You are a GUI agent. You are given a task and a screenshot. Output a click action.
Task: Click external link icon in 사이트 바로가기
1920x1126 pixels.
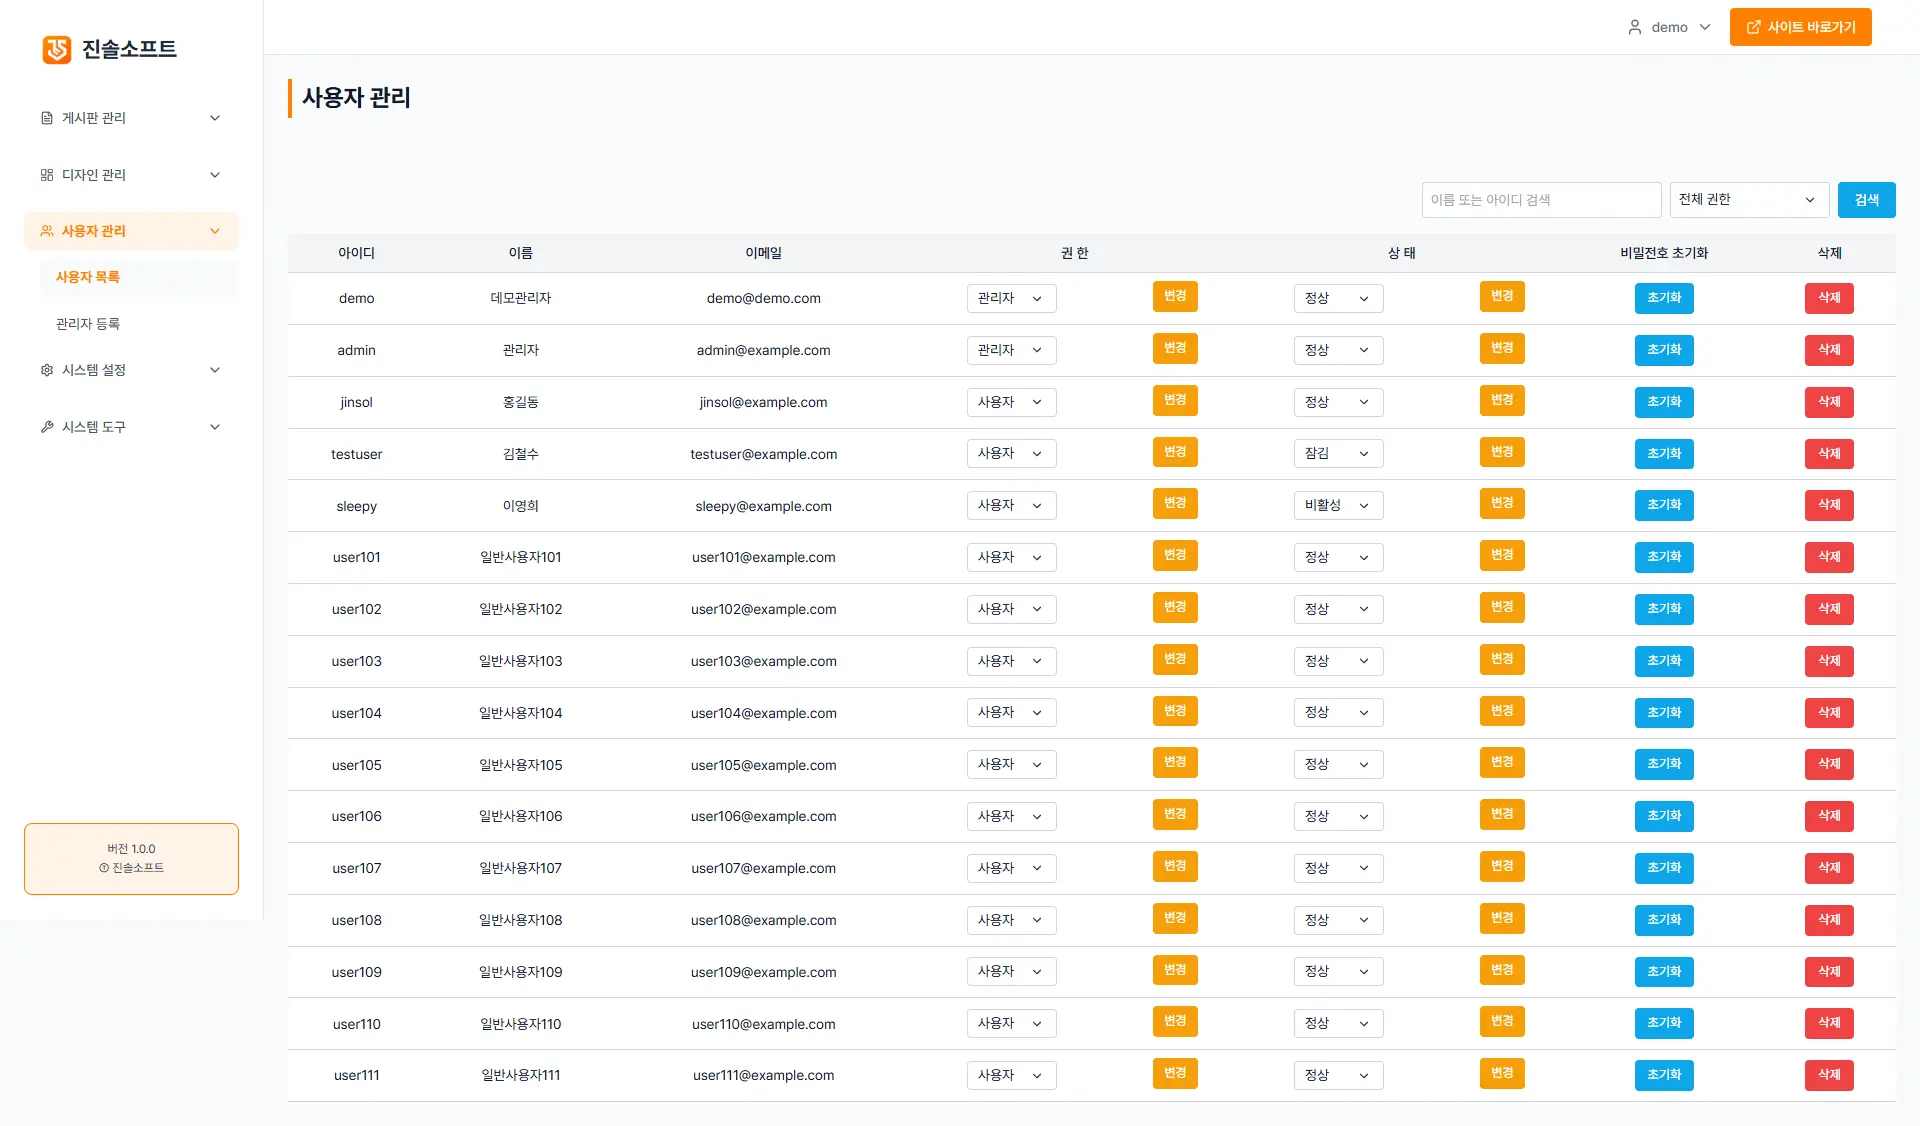[x=1753, y=27]
